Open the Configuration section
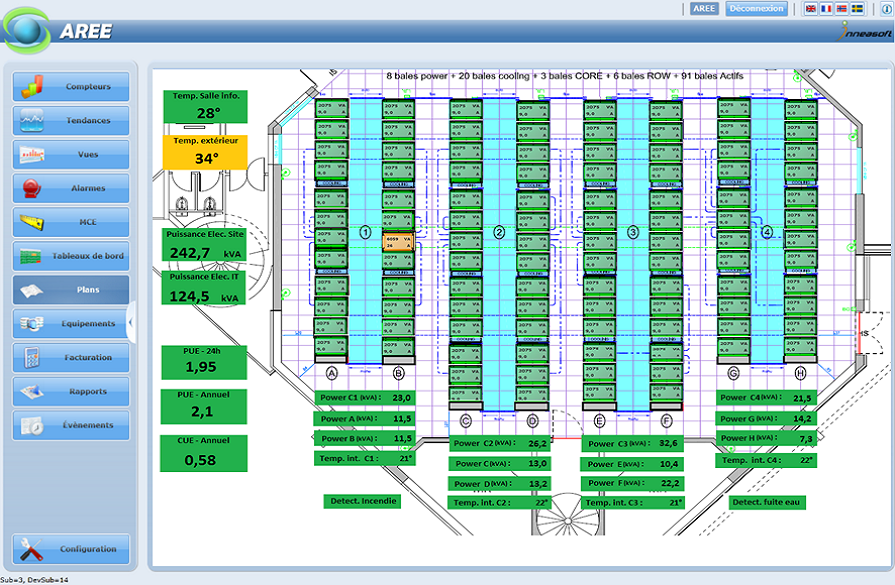The image size is (895, 585). coord(71,549)
